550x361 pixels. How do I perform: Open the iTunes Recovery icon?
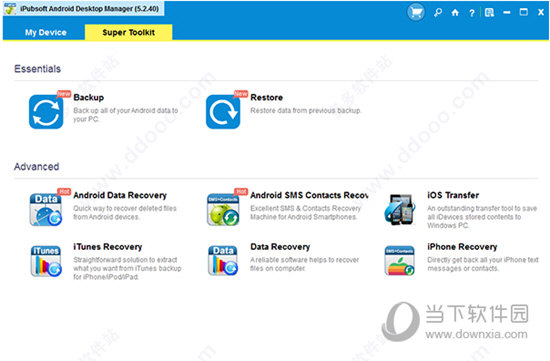[46, 261]
